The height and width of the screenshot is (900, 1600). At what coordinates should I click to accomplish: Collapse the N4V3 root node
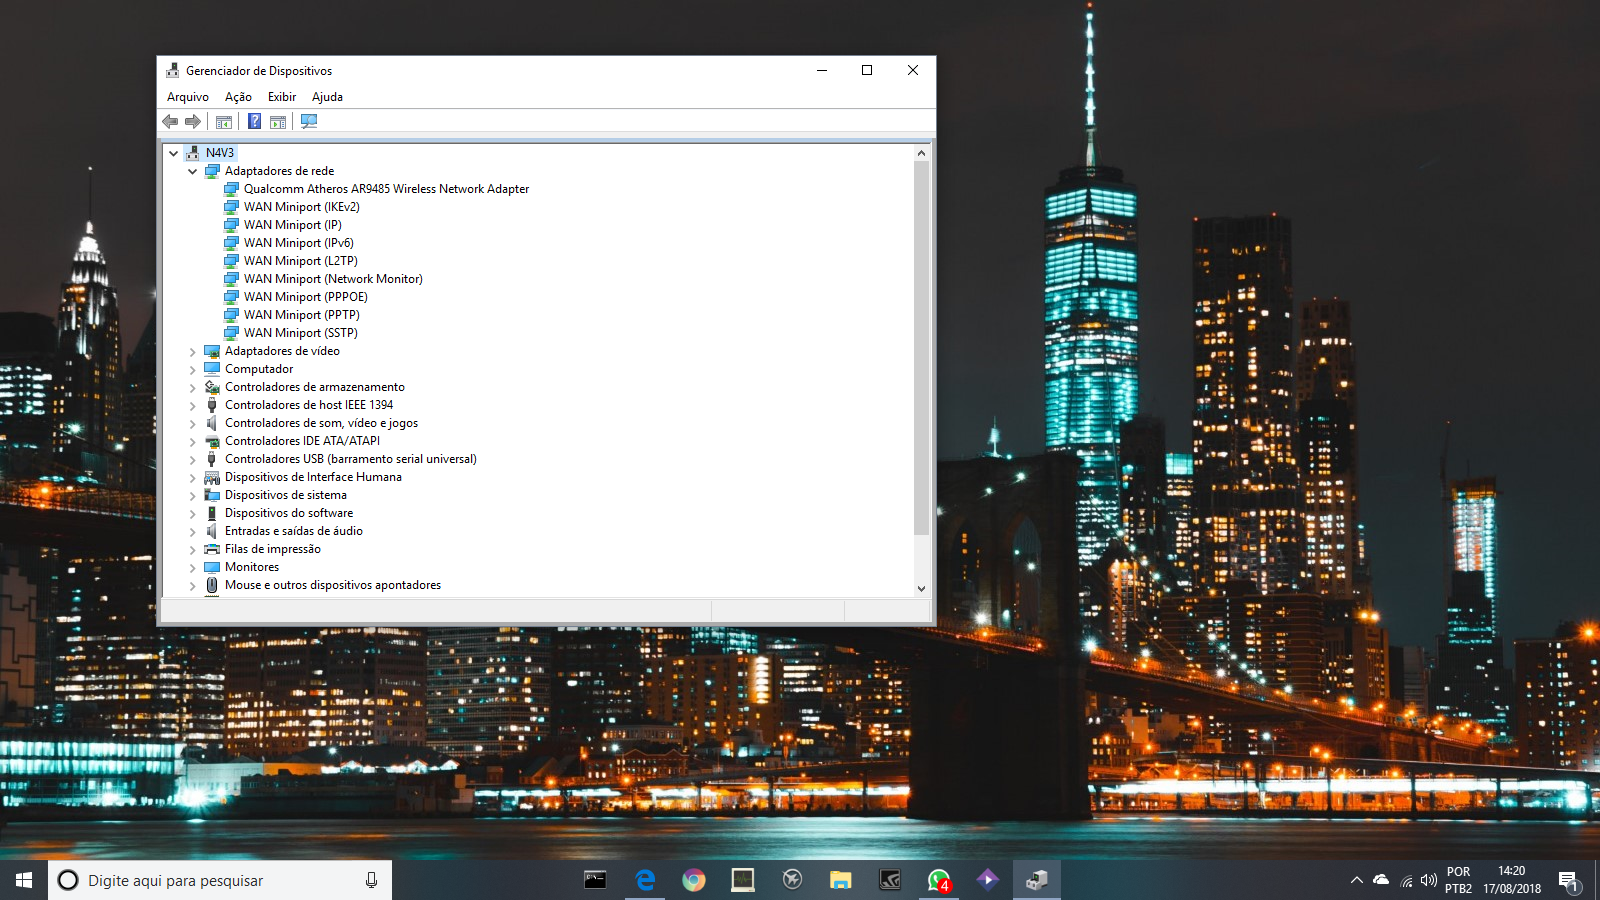[174, 153]
